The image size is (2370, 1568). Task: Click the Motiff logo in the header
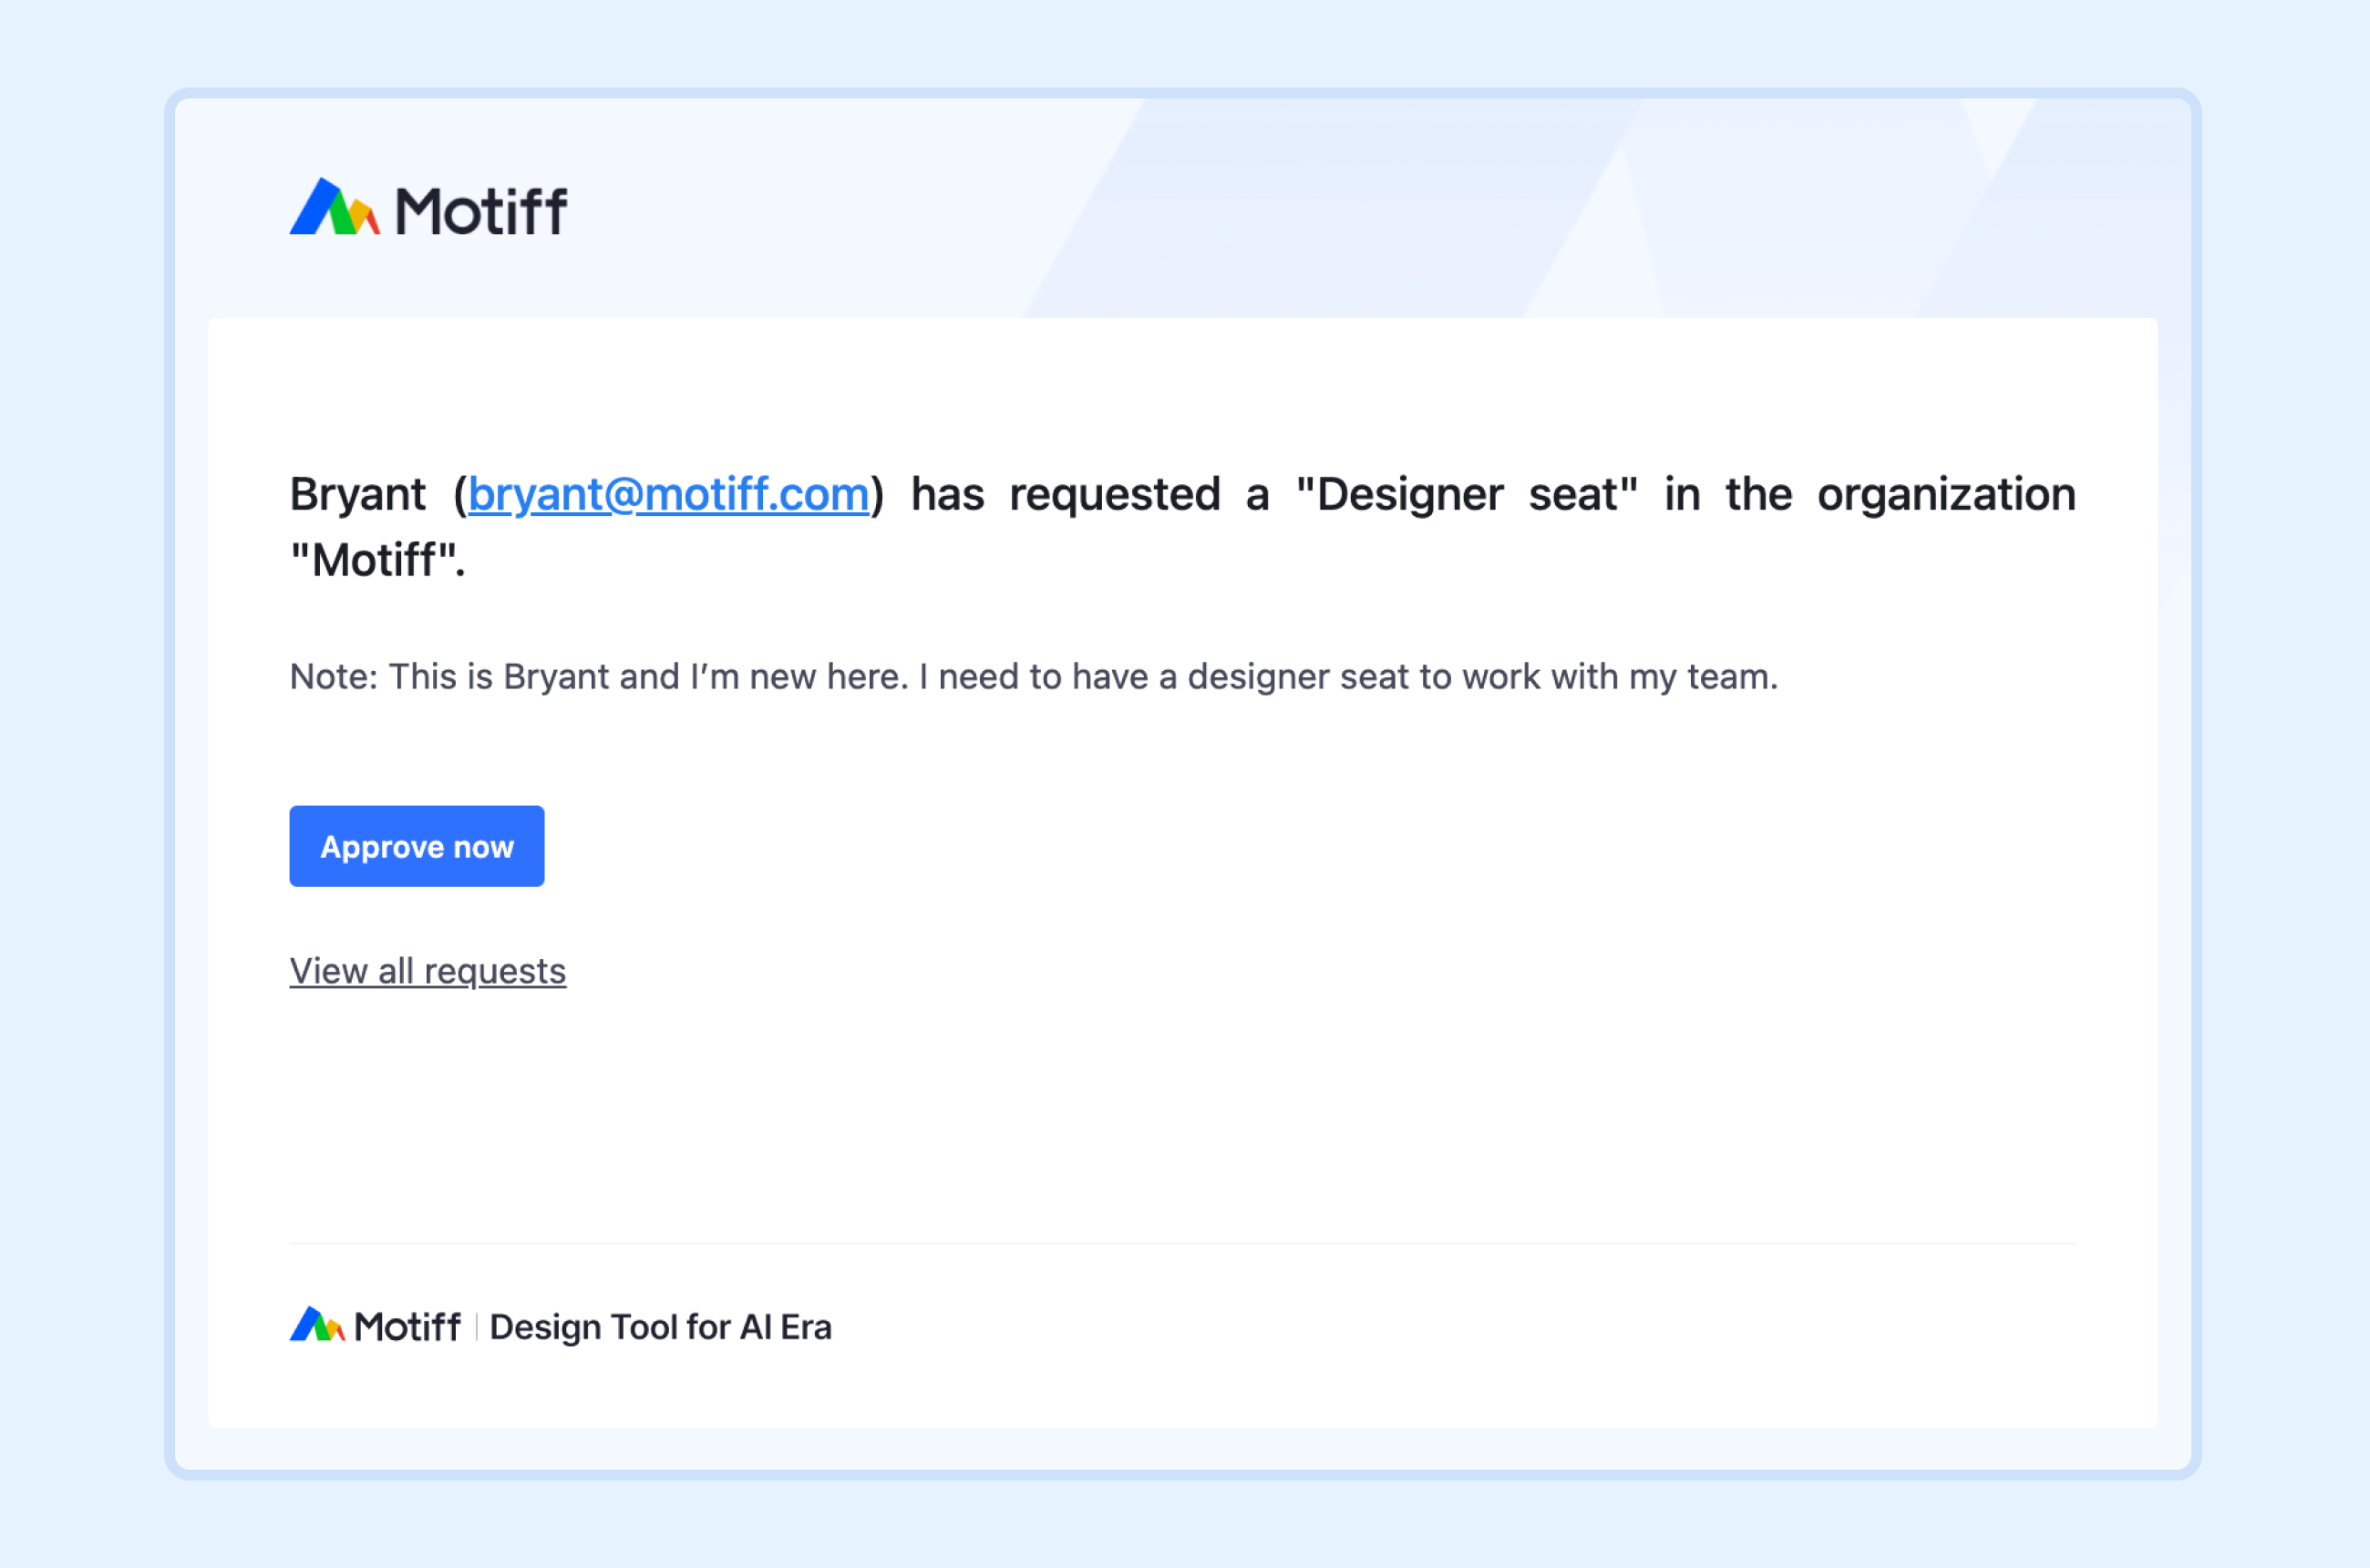(428, 208)
